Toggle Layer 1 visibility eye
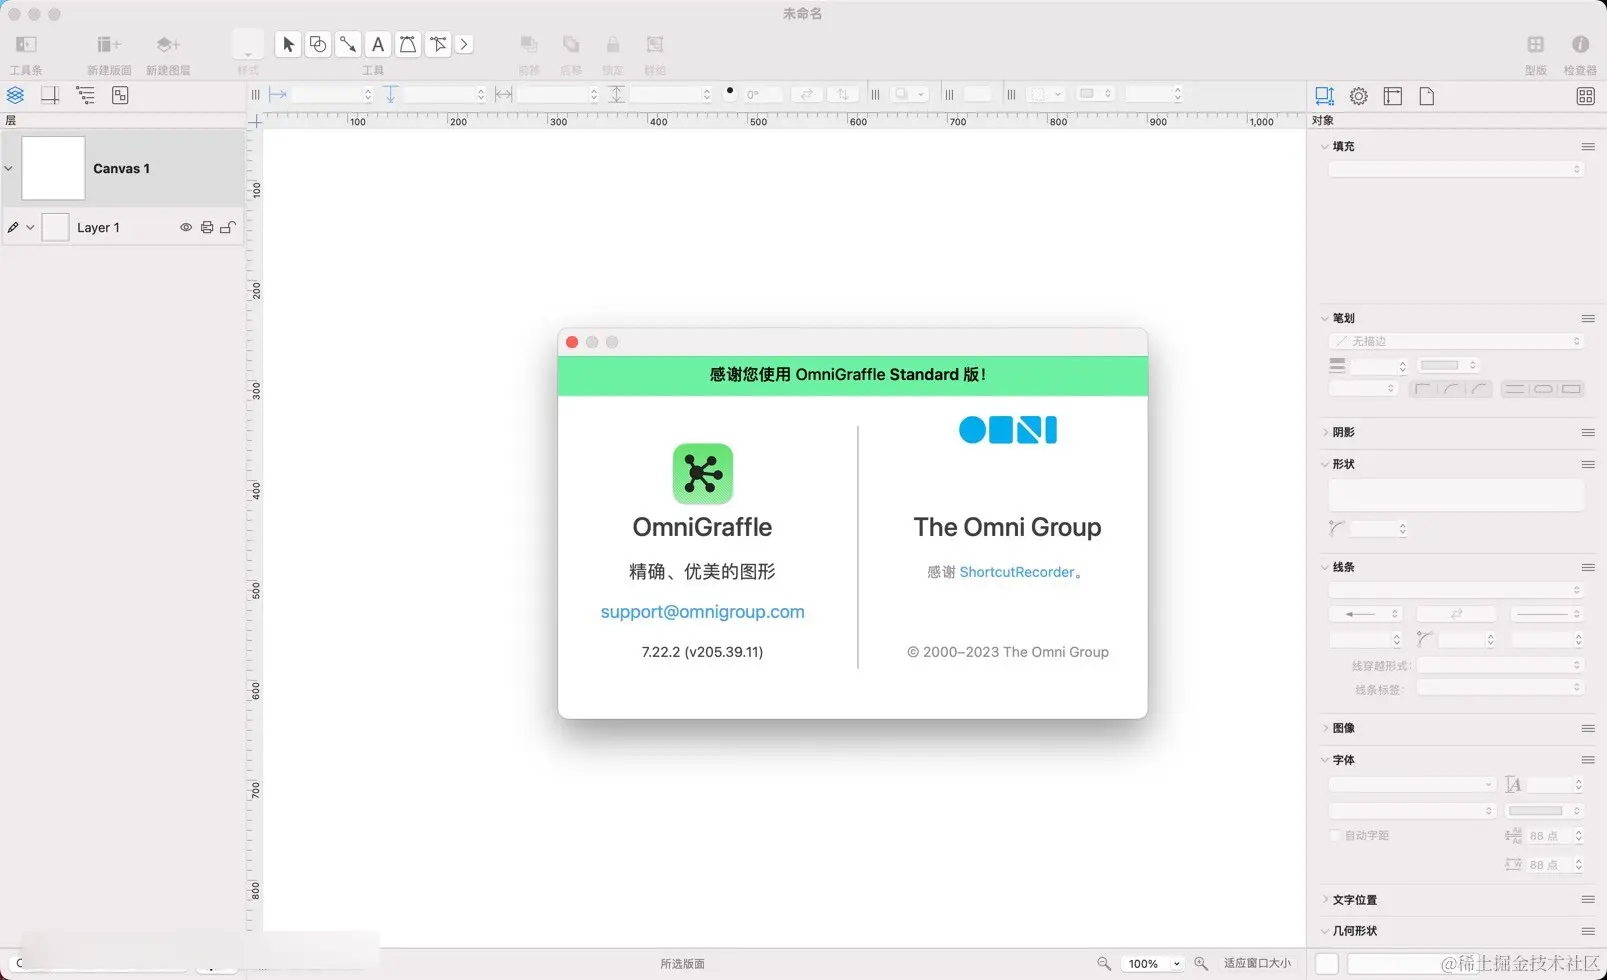 pos(186,227)
